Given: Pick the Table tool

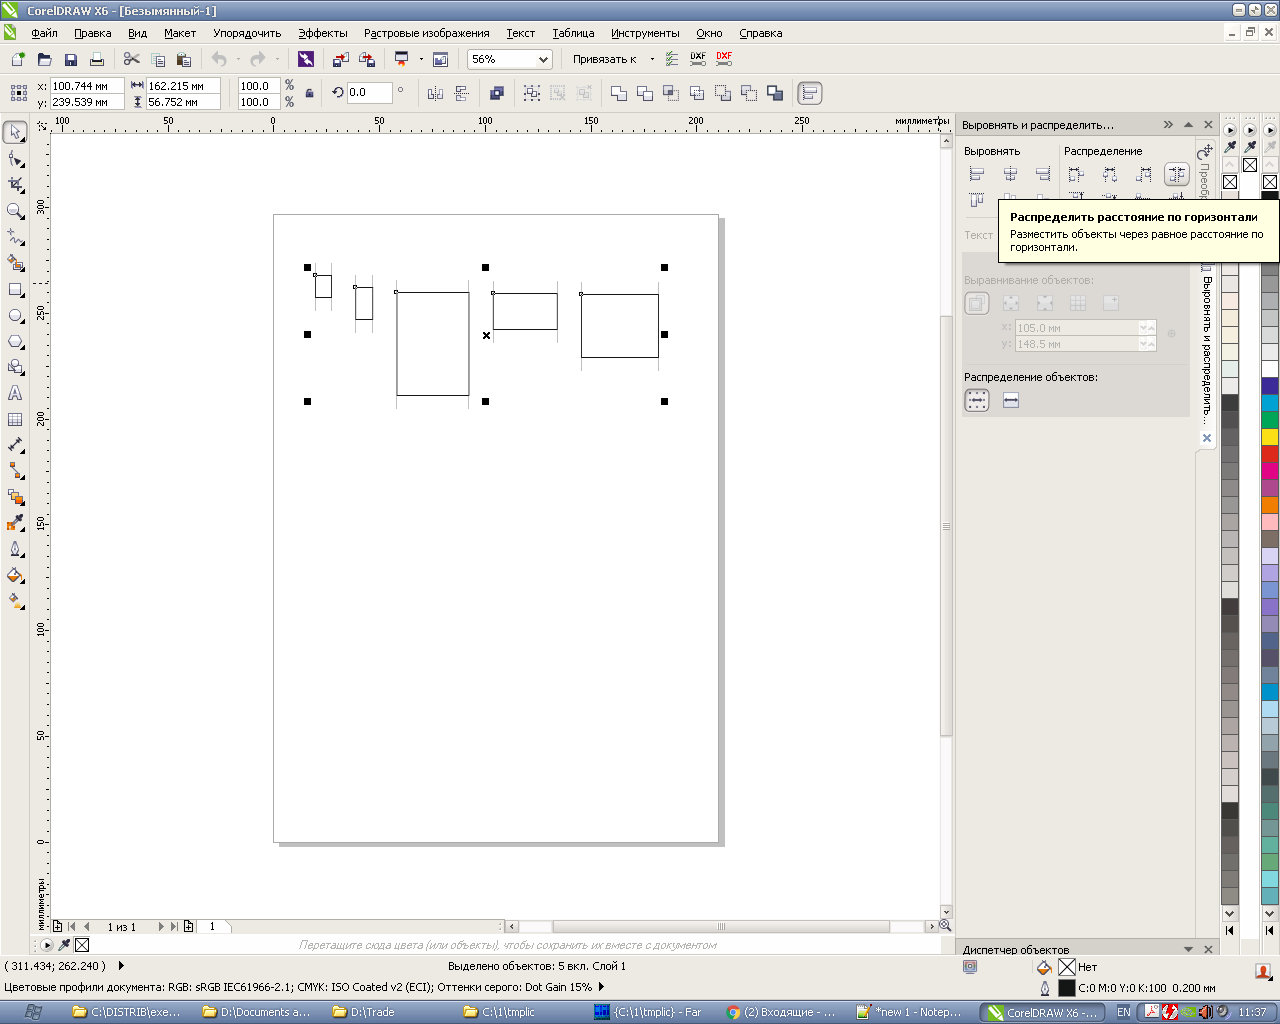Looking at the screenshot, I should [x=15, y=420].
